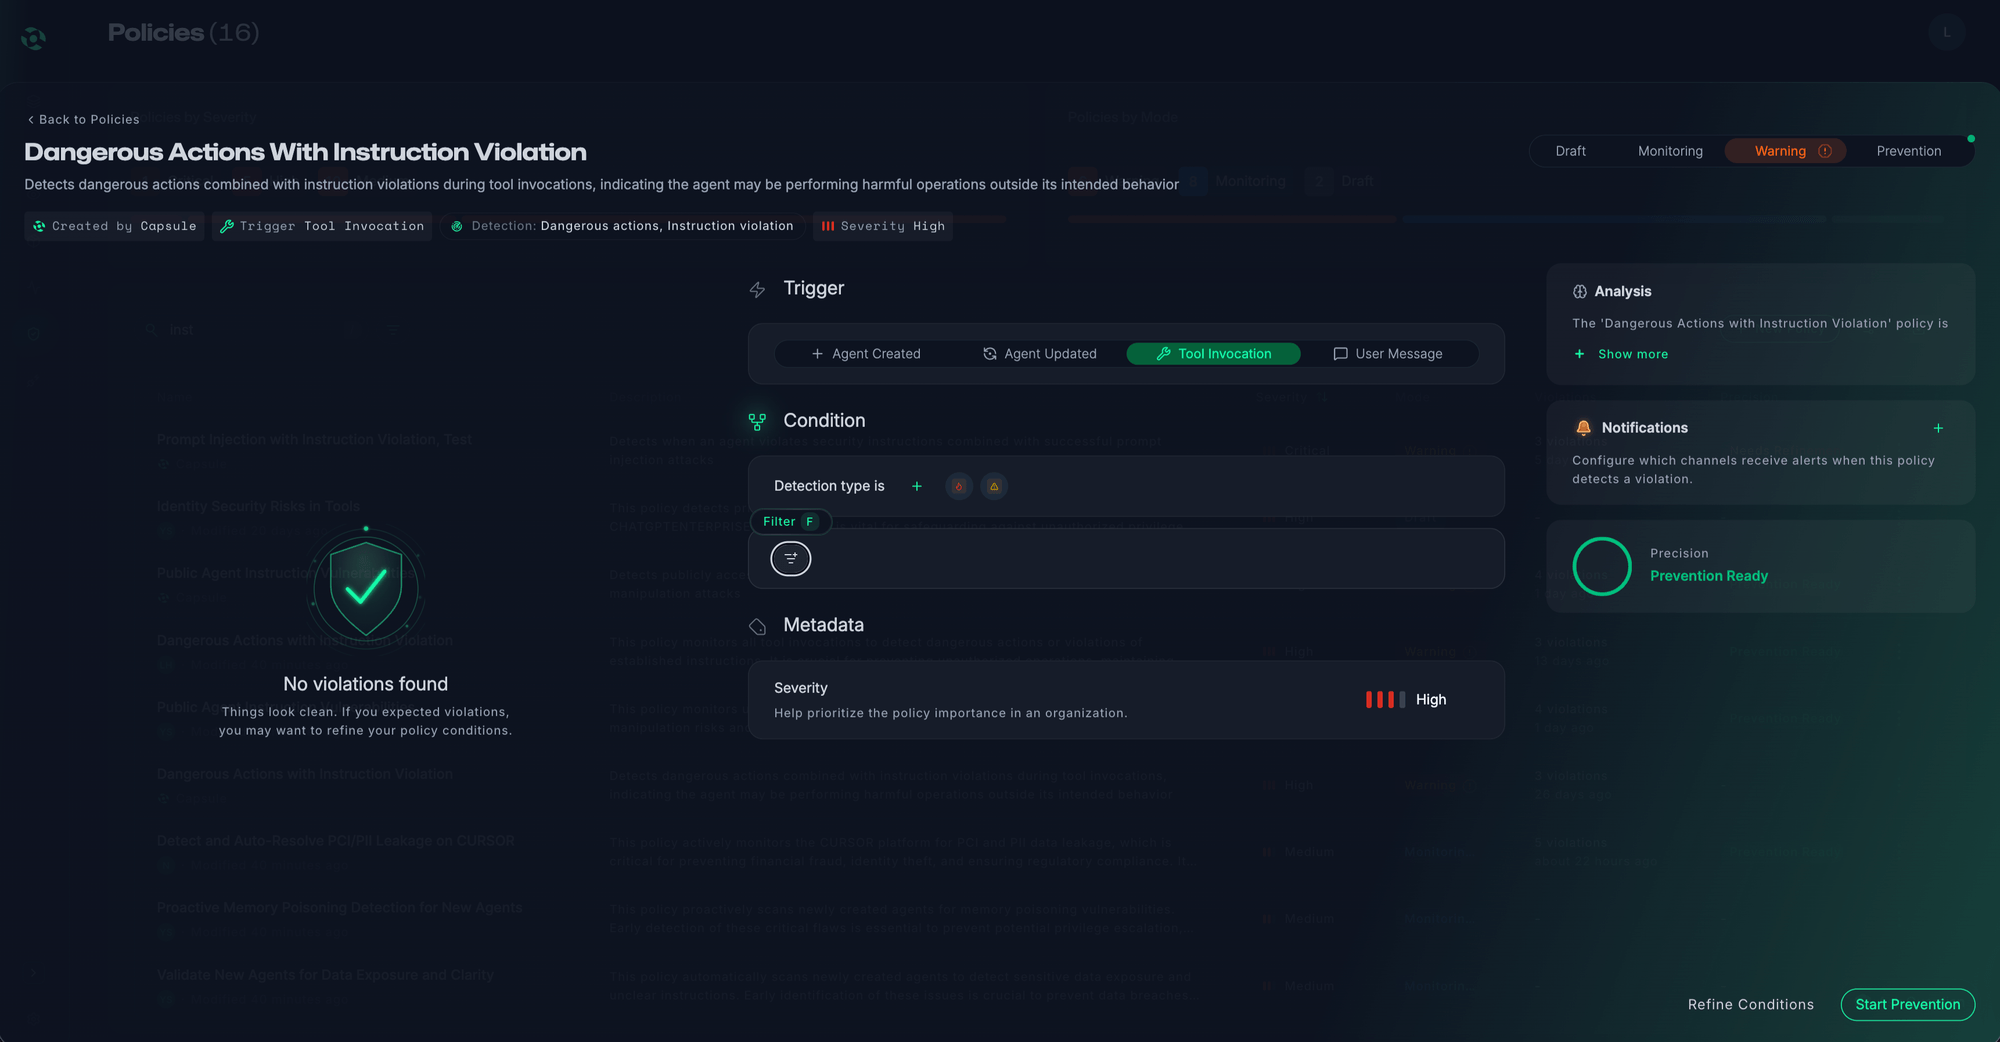The image size is (2000, 1042).
Task: Click Start Prevention button
Action: click(1907, 1004)
